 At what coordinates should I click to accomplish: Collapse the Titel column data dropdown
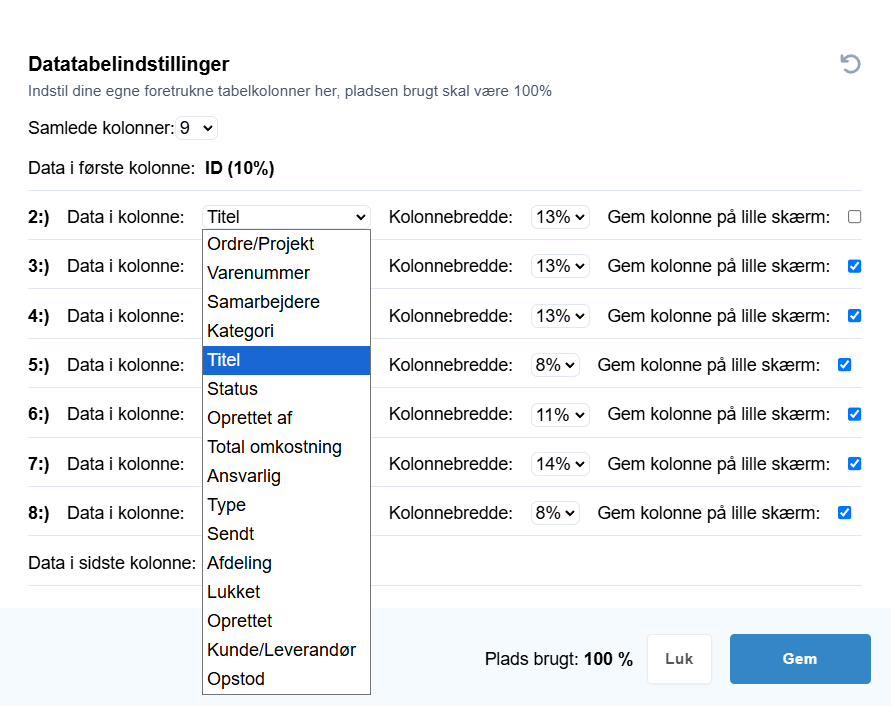coord(286,217)
